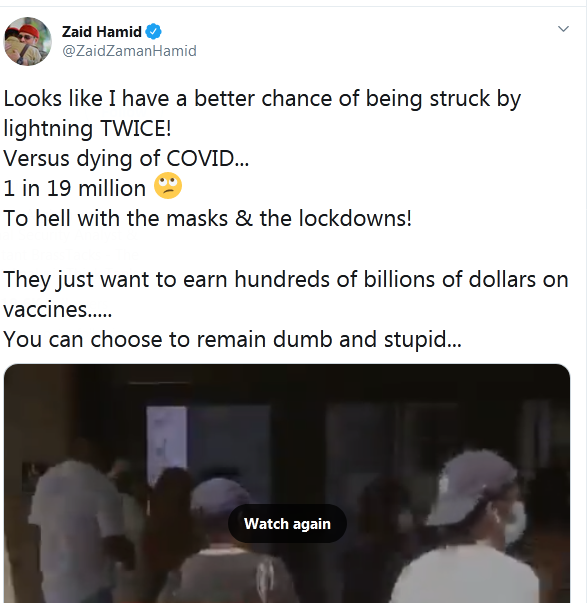Click the Watch again button
Screen dimensions: 588x603
point(287,523)
